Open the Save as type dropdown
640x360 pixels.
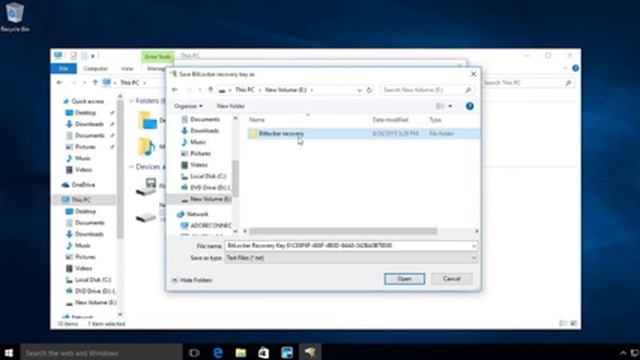click(x=351, y=258)
